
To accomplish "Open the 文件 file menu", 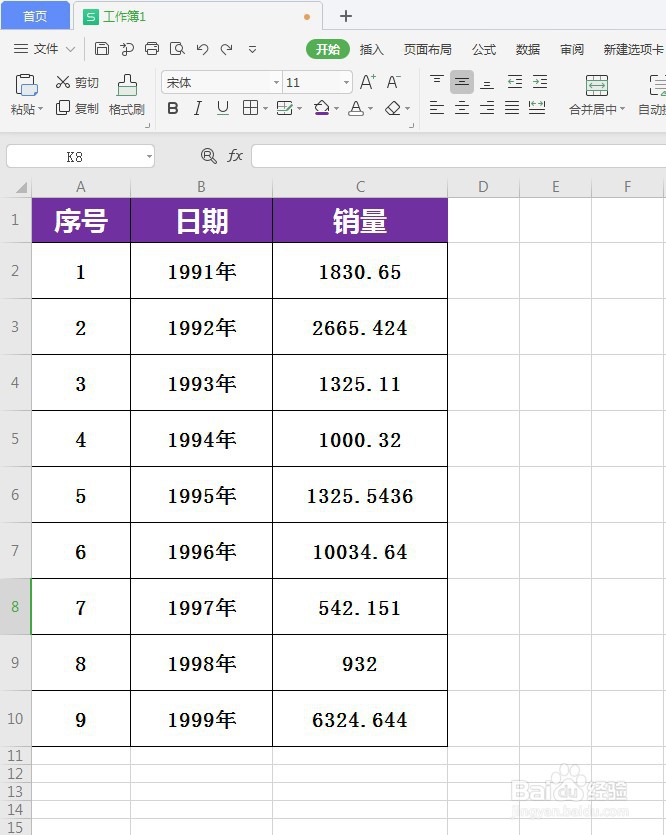I will click(x=44, y=49).
